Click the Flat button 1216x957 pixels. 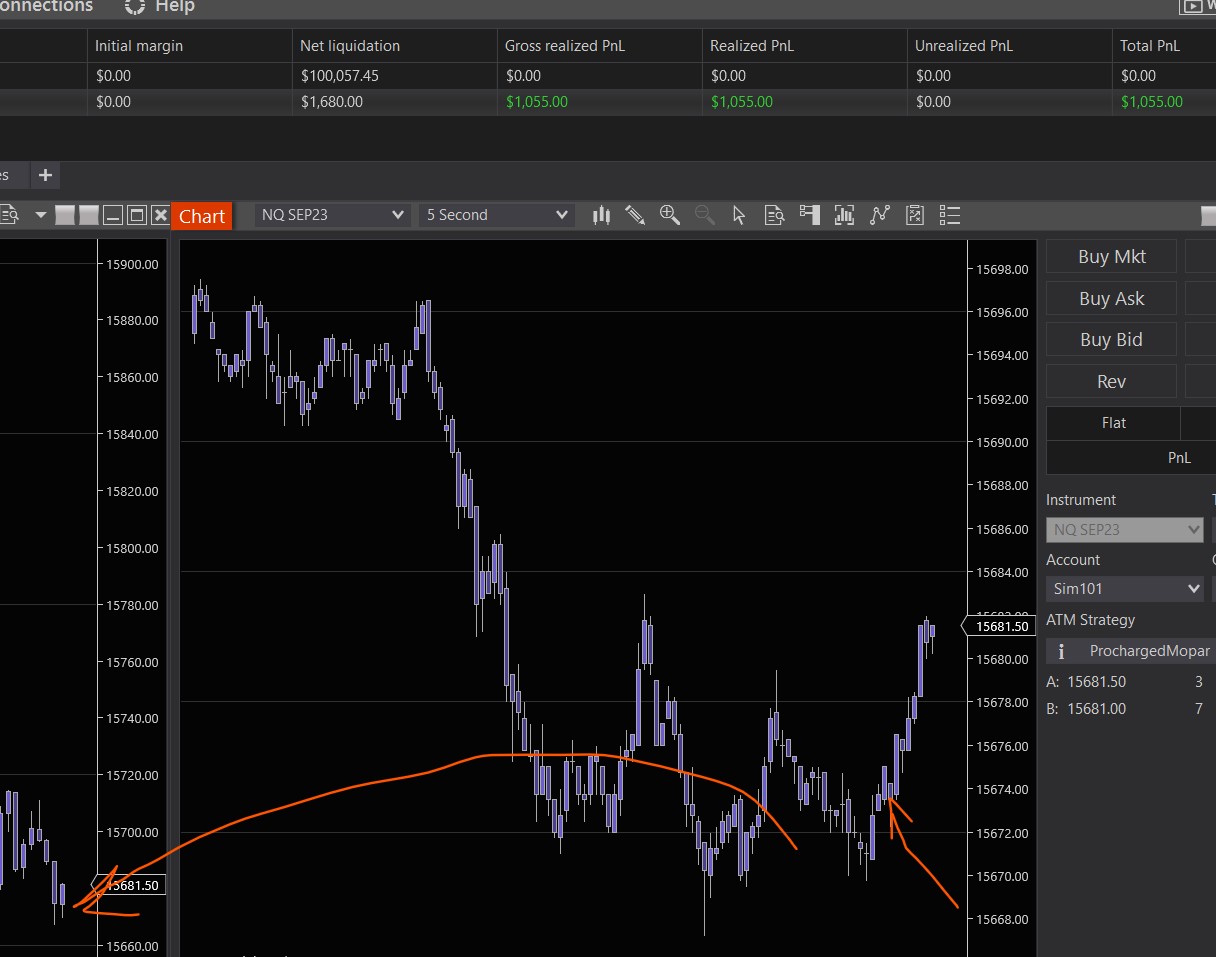point(1113,423)
